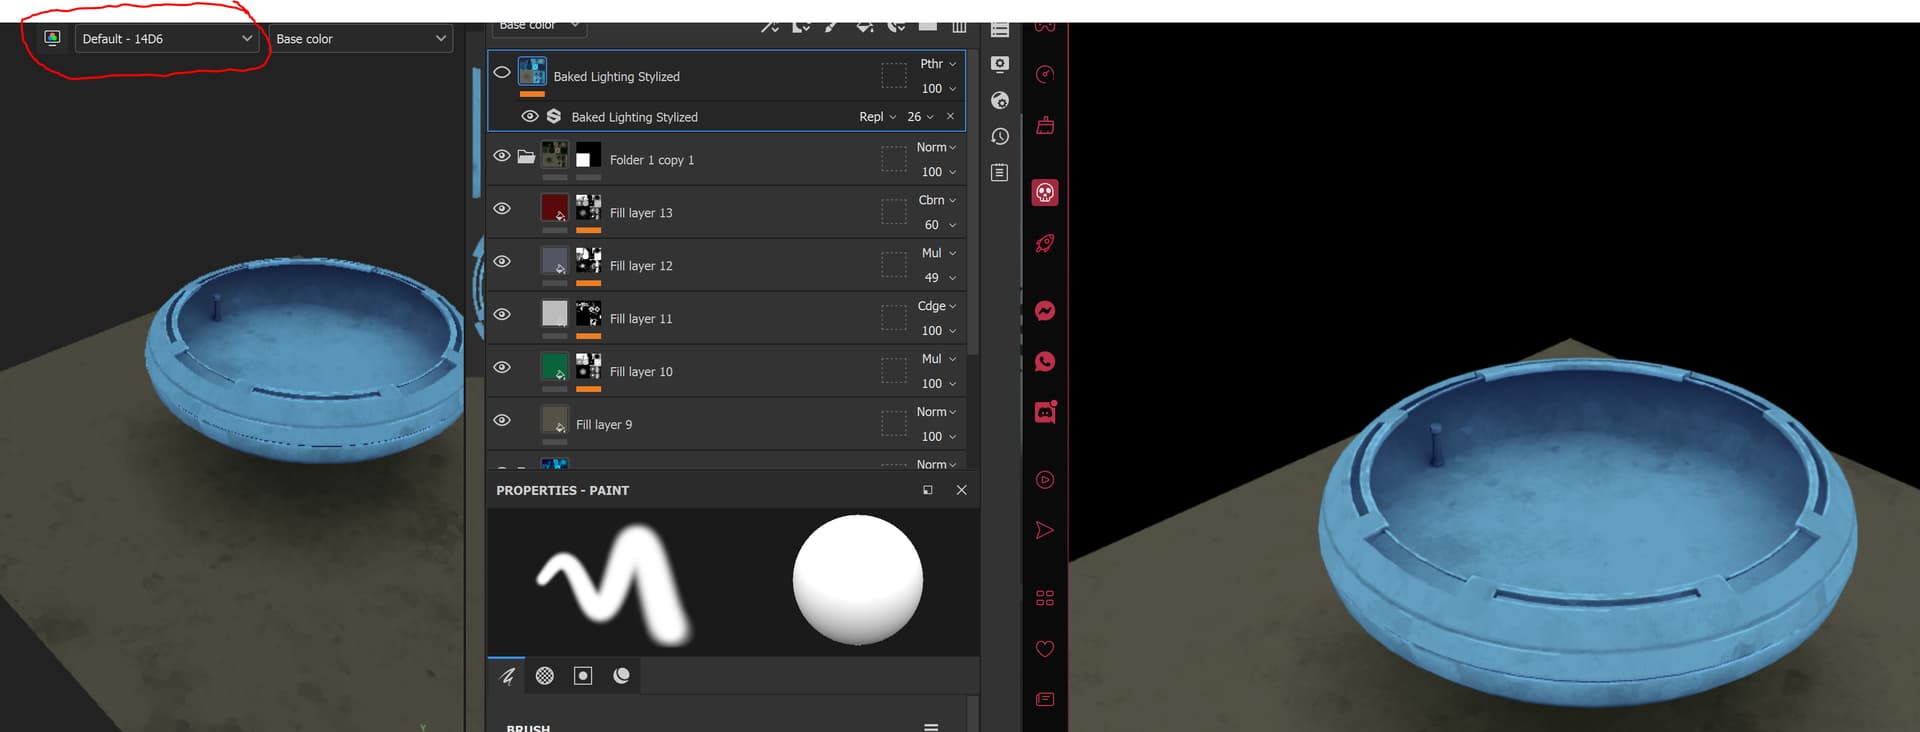Open Norm blend mode dropdown for Folder 1 copy 1

click(x=936, y=147)
